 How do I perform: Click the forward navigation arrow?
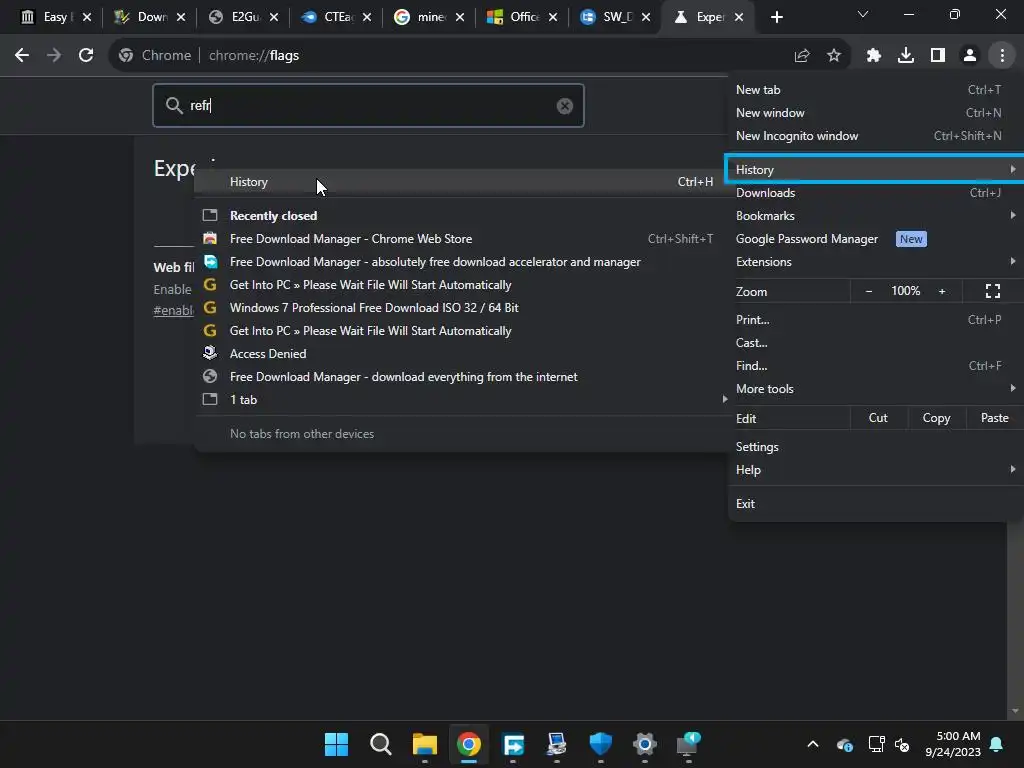tap(54, 56)
